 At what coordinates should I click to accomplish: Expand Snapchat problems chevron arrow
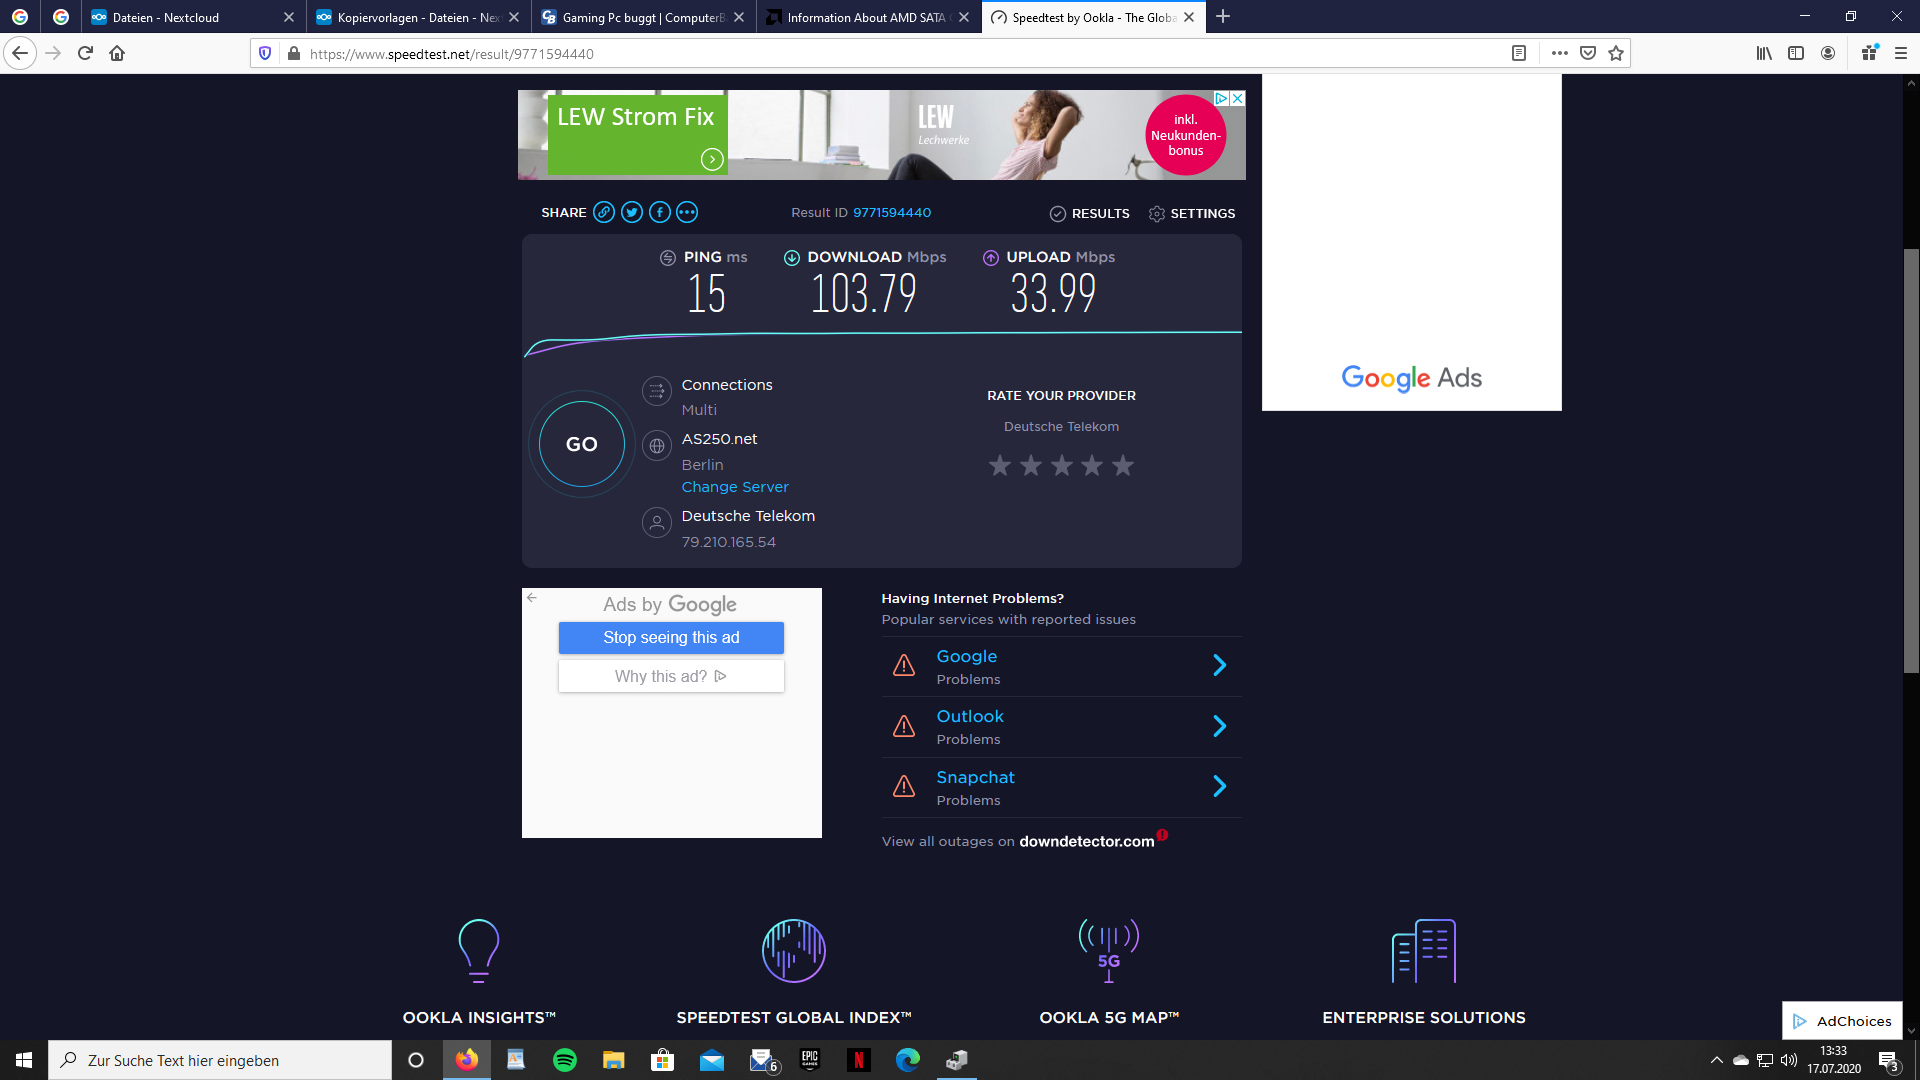pyautogui.click(x=1219, y=787)
